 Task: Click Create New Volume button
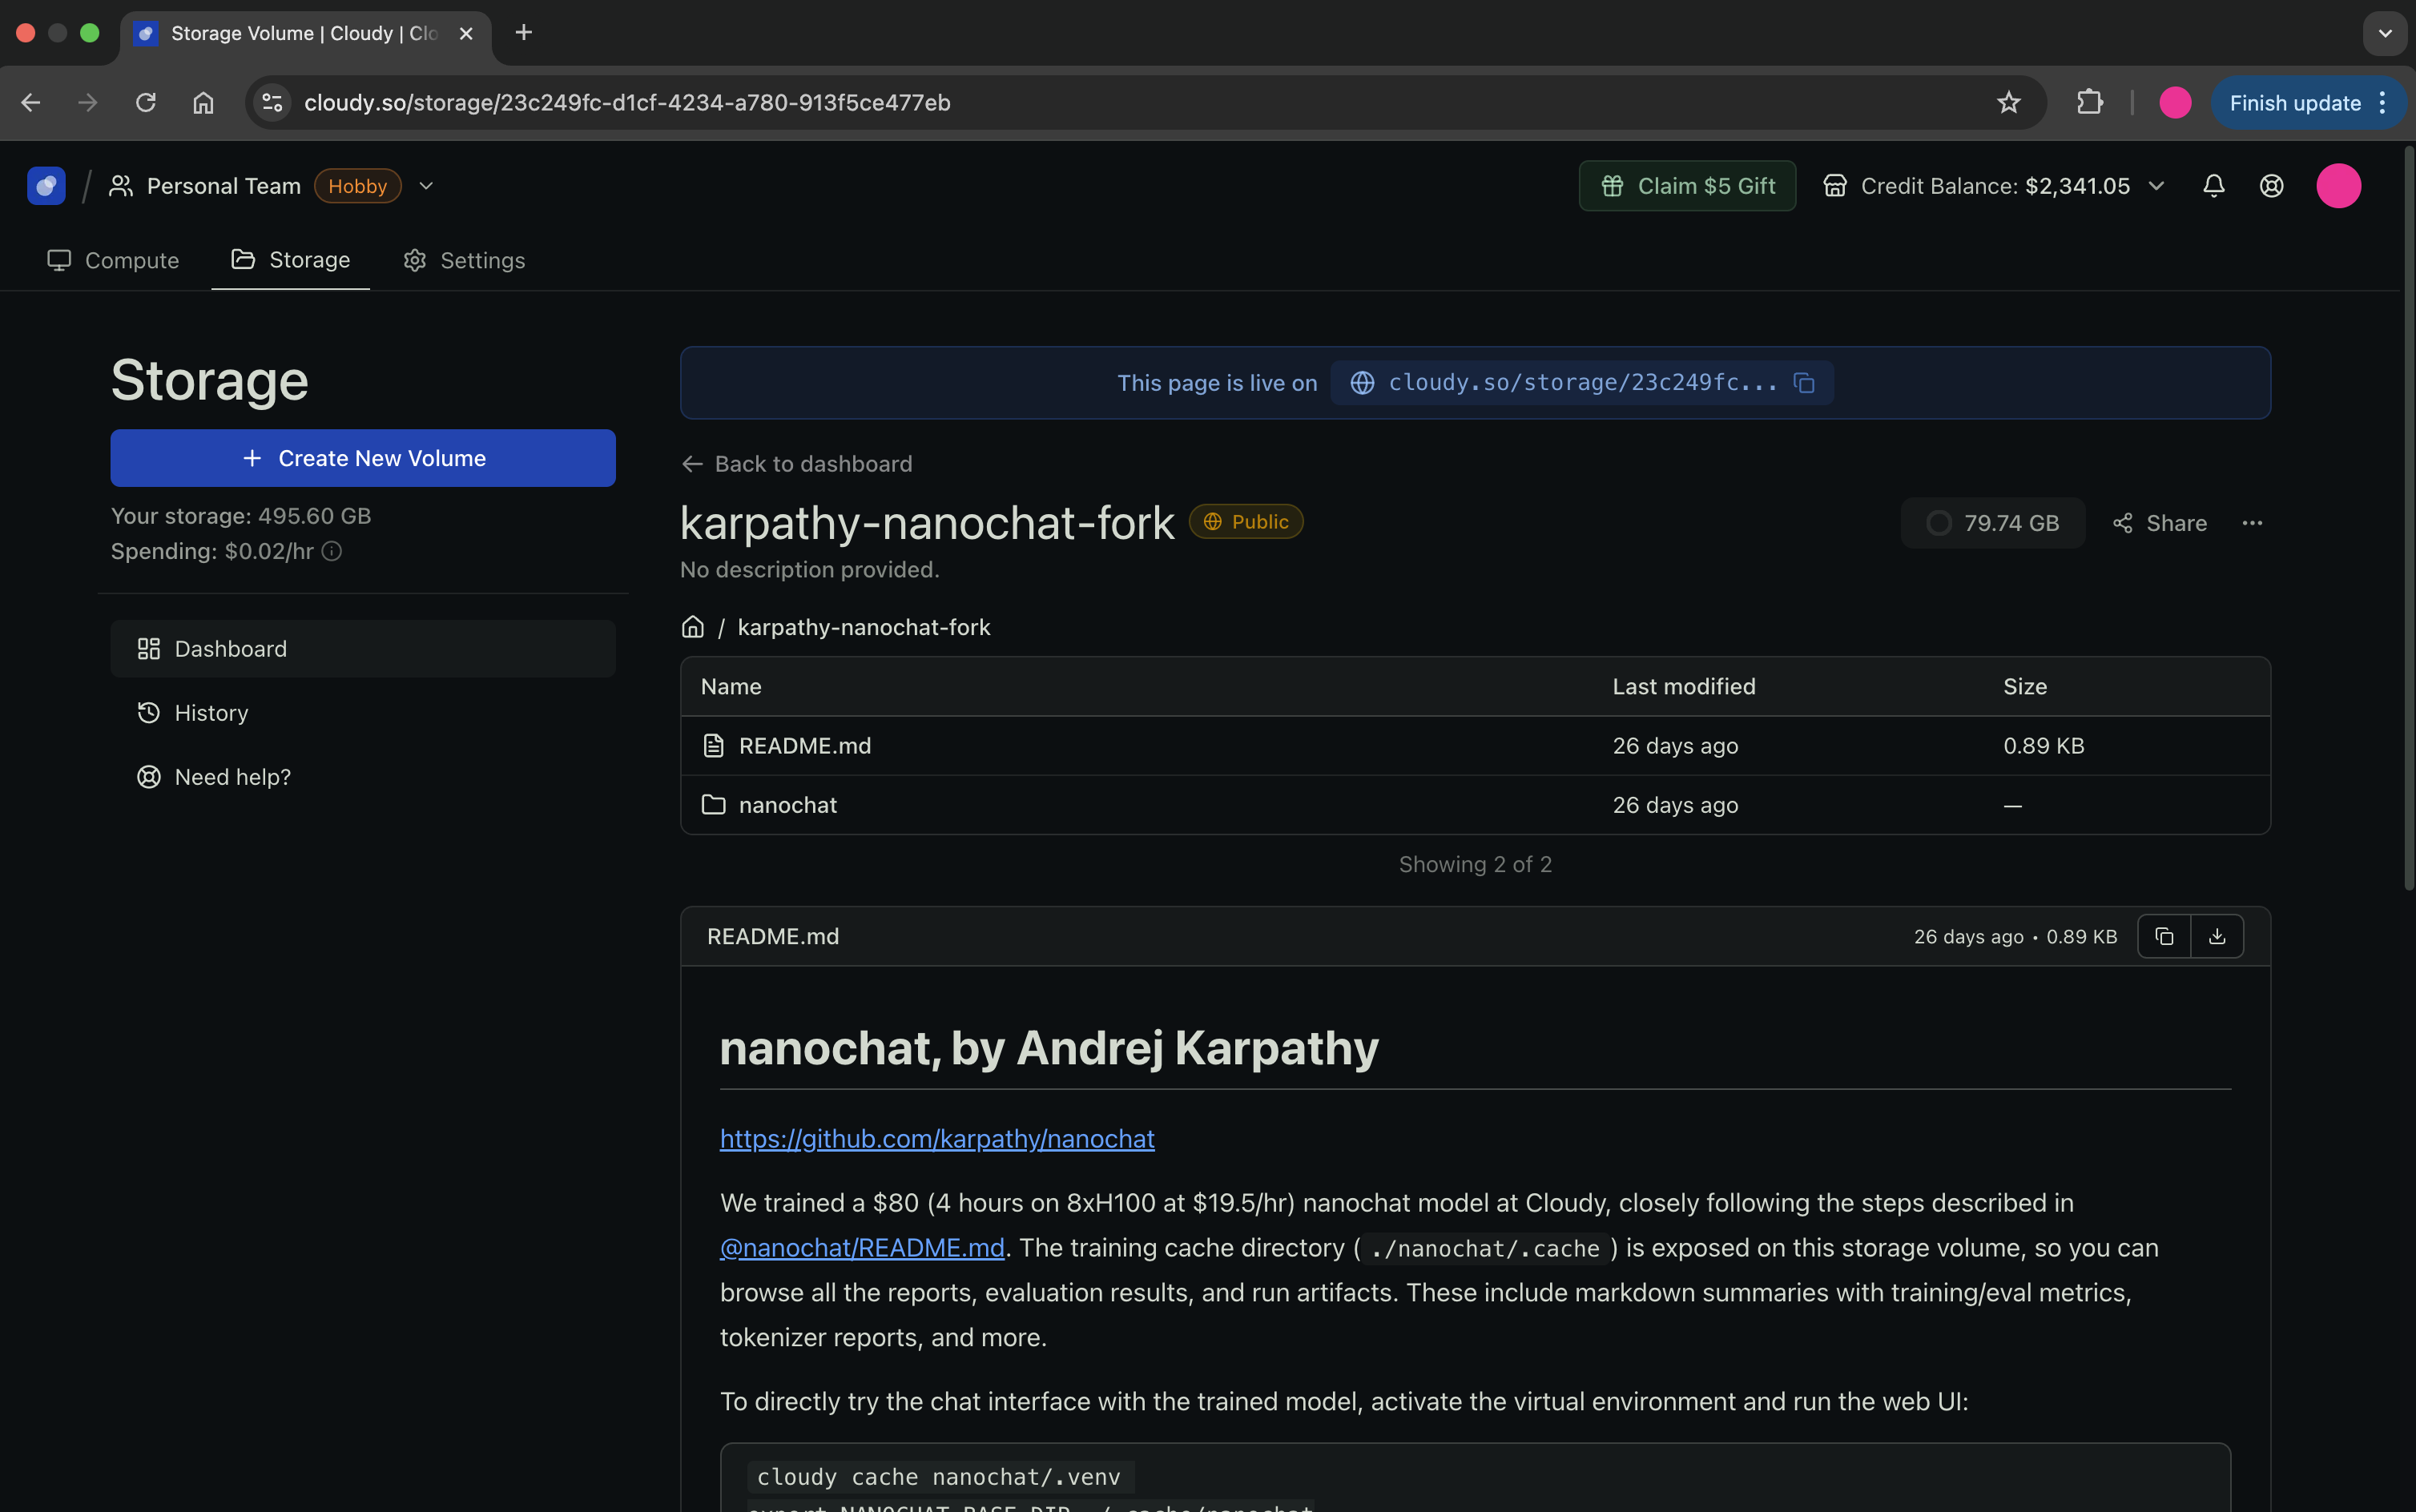click(363, 458)
